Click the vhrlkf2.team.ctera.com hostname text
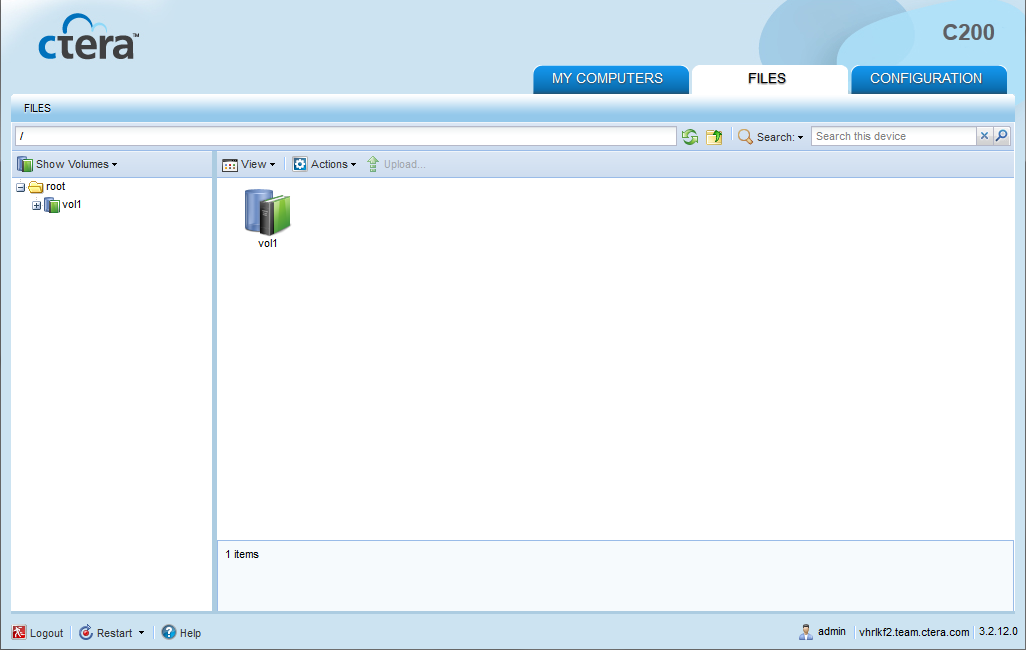 click(x=914, y=632)
